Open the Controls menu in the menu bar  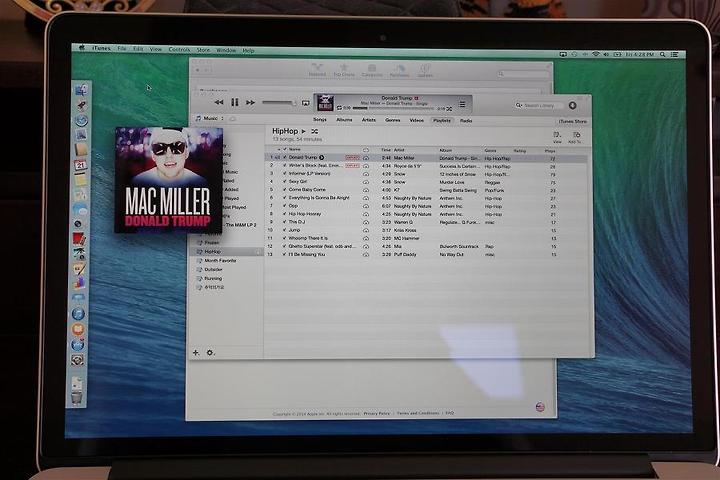179,49
